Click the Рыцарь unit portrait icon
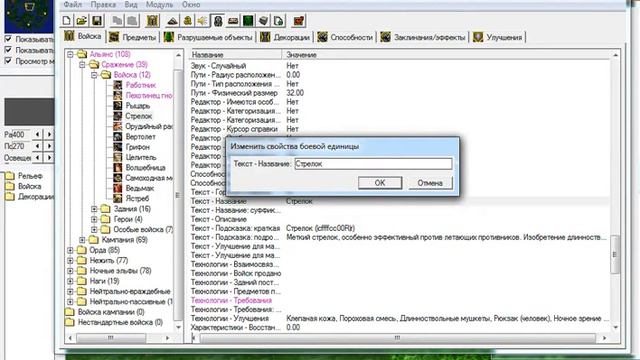The image size is (640, 360). 118,105
